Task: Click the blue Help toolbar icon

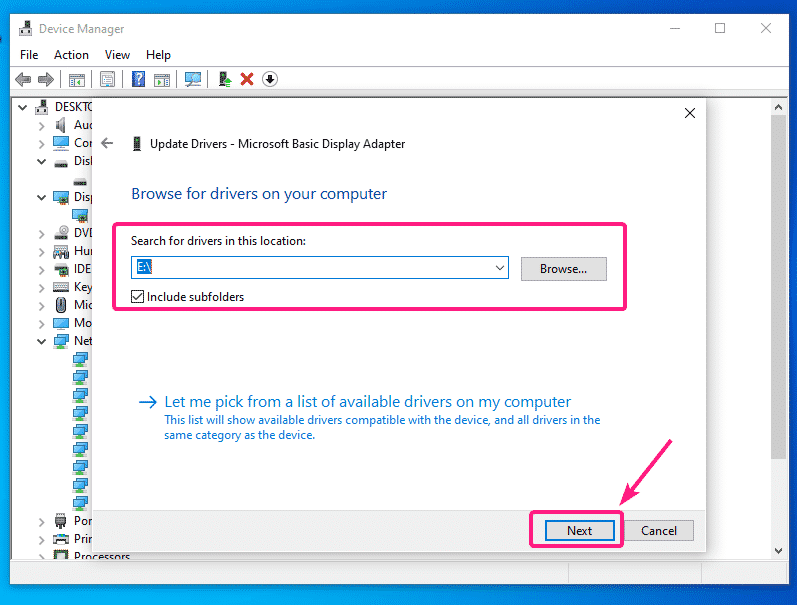Action: (138, 79)
